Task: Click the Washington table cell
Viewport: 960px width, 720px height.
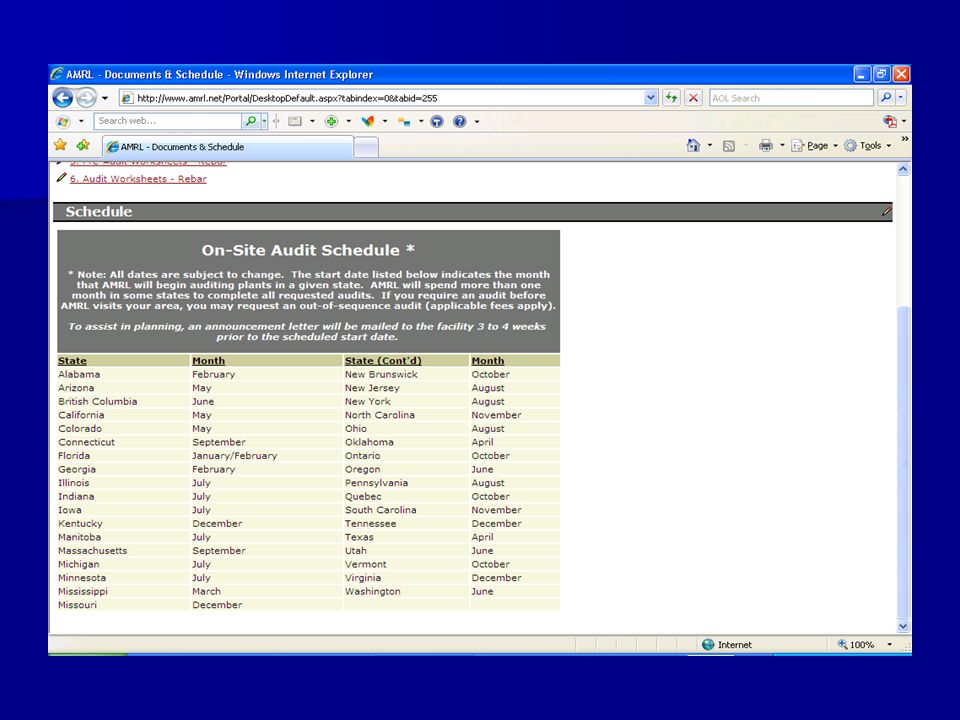Action: pos(406,591)
